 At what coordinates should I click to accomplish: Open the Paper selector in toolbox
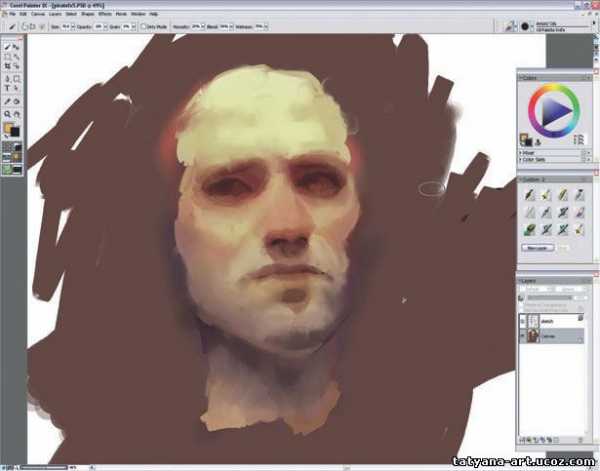(x=8, y=148)
